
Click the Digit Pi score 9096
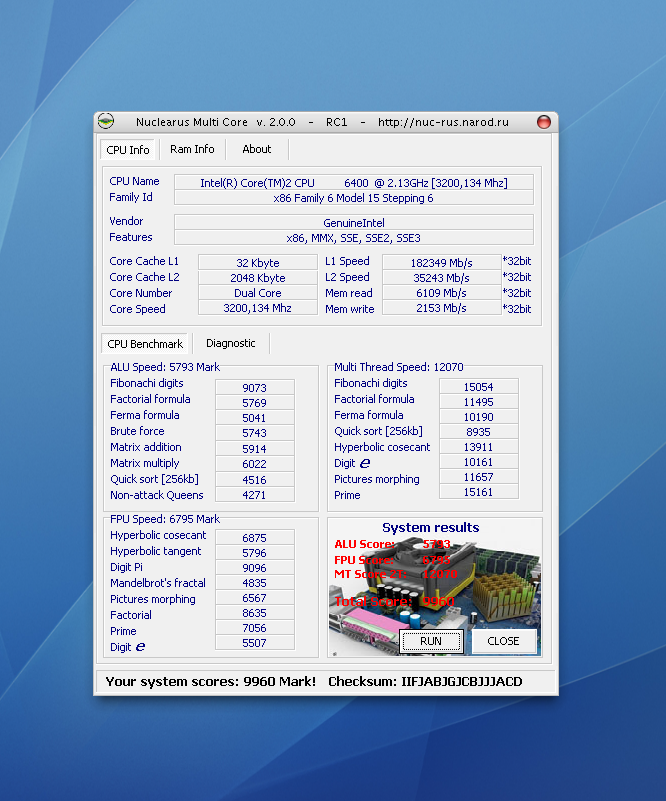point(254,568)
